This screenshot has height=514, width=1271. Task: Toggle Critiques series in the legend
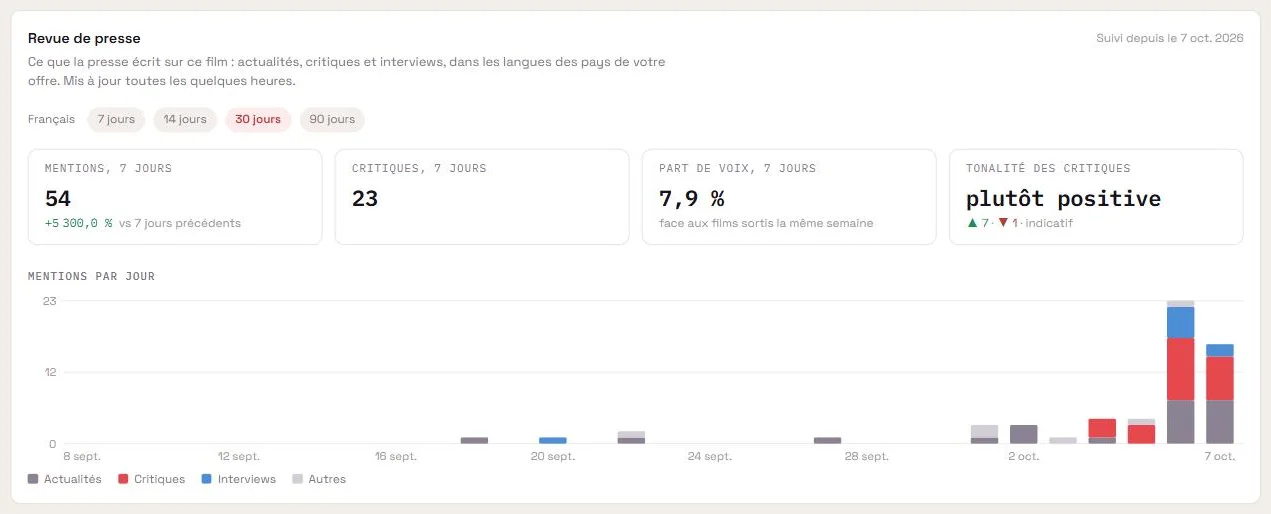tap(152, 479)
